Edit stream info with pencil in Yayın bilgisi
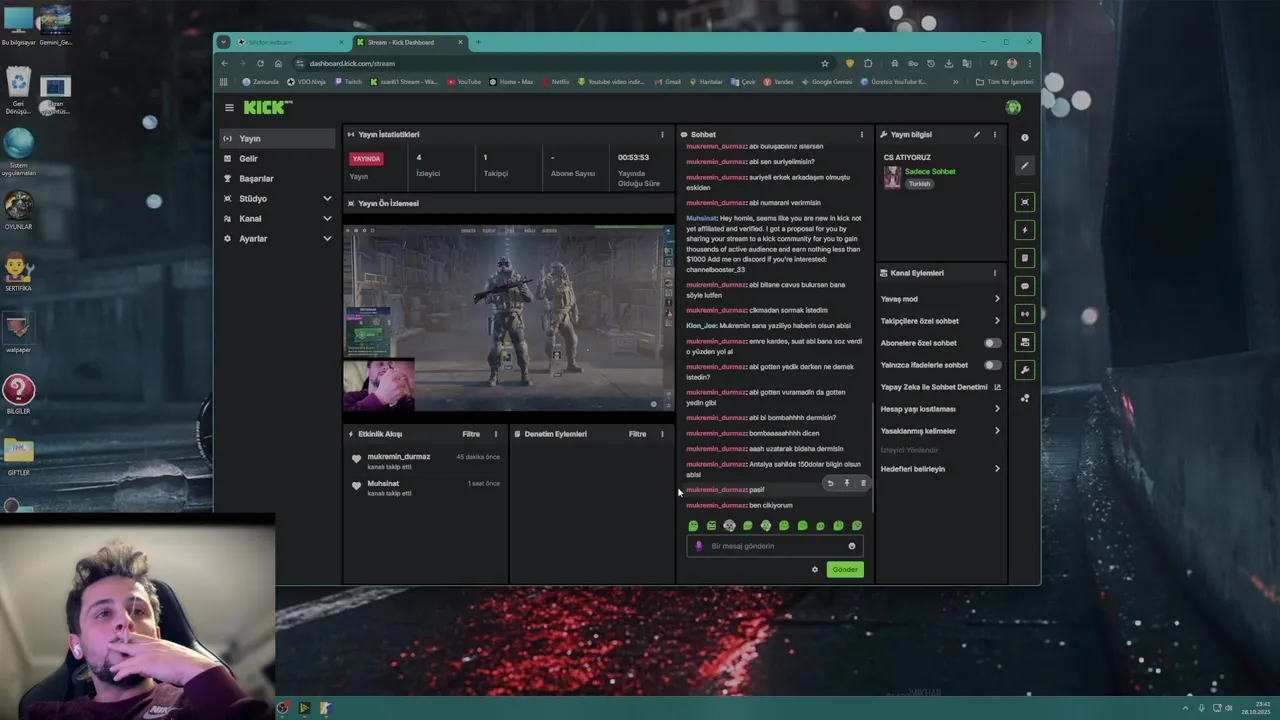Screen dimensions: 1280x720 (977, 134)
